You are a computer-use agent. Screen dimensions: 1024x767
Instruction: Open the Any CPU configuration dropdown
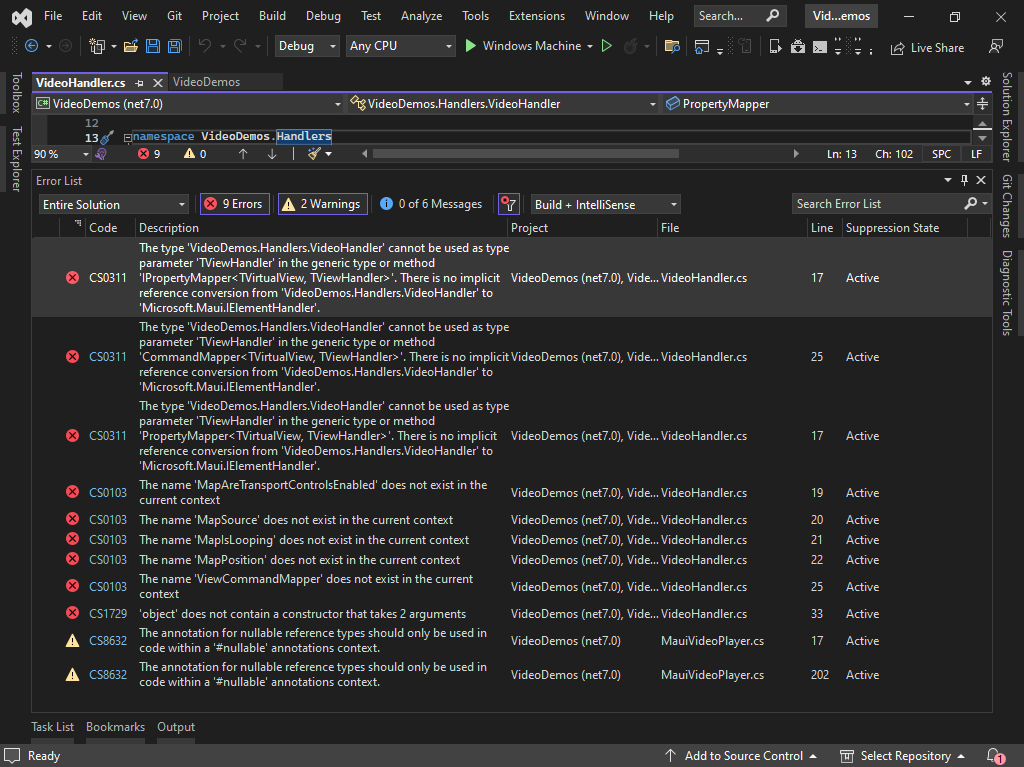tap(400, 46)
